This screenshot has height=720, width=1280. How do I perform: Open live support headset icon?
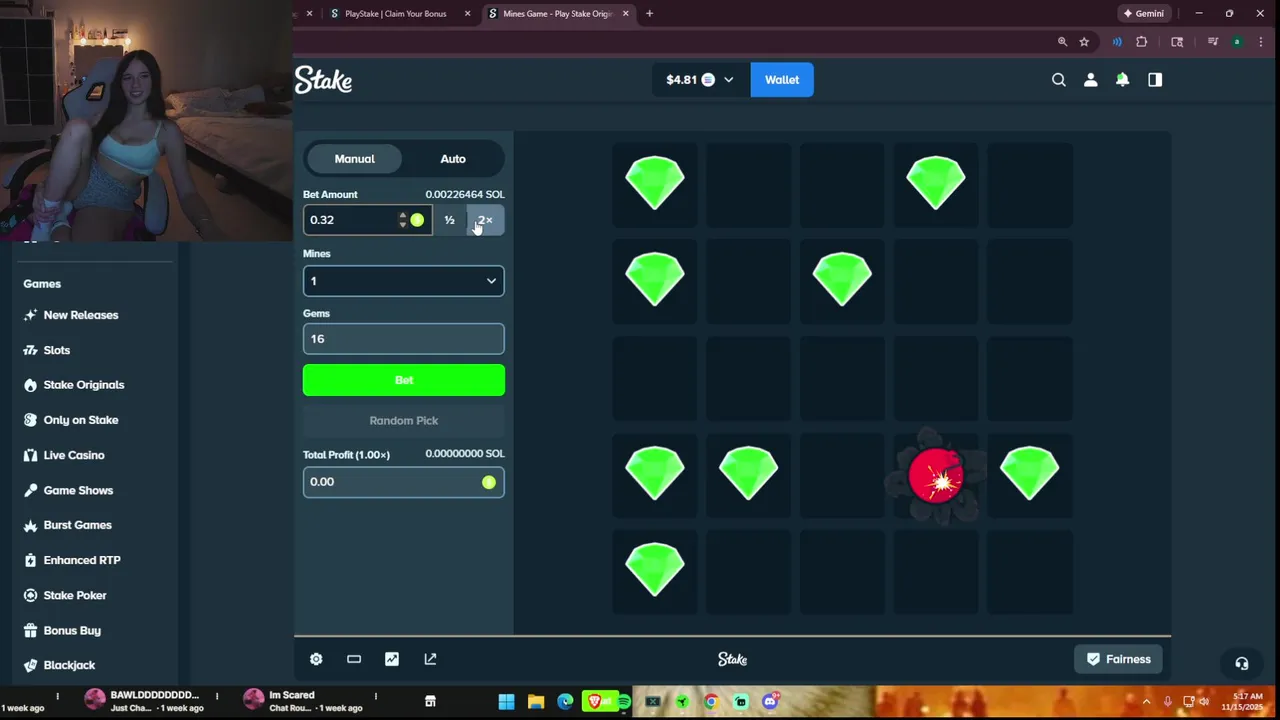pyautogui.click(x=1241, y=663)
